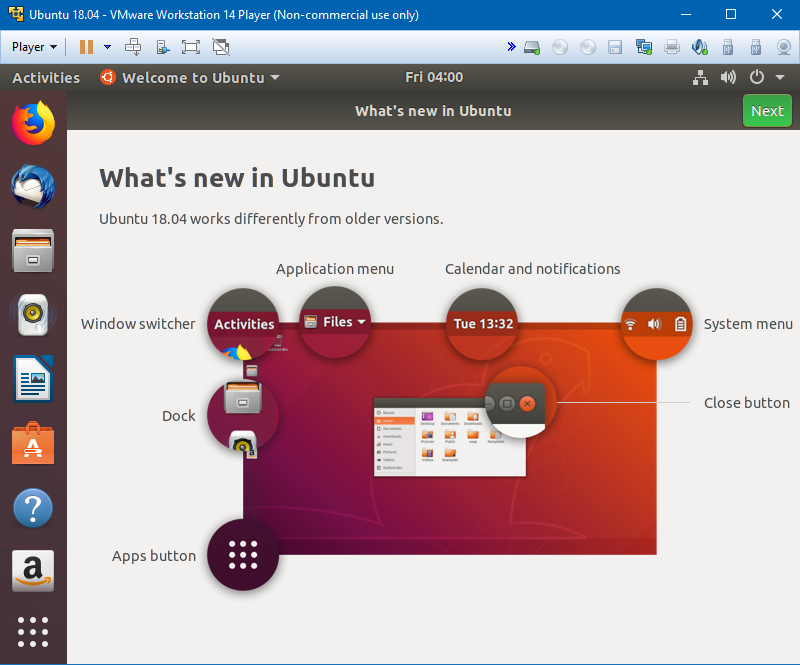800x665 pixels.
Task: Click the CD/DVD icon beside the floppy icon
Action: coord(588,47)
